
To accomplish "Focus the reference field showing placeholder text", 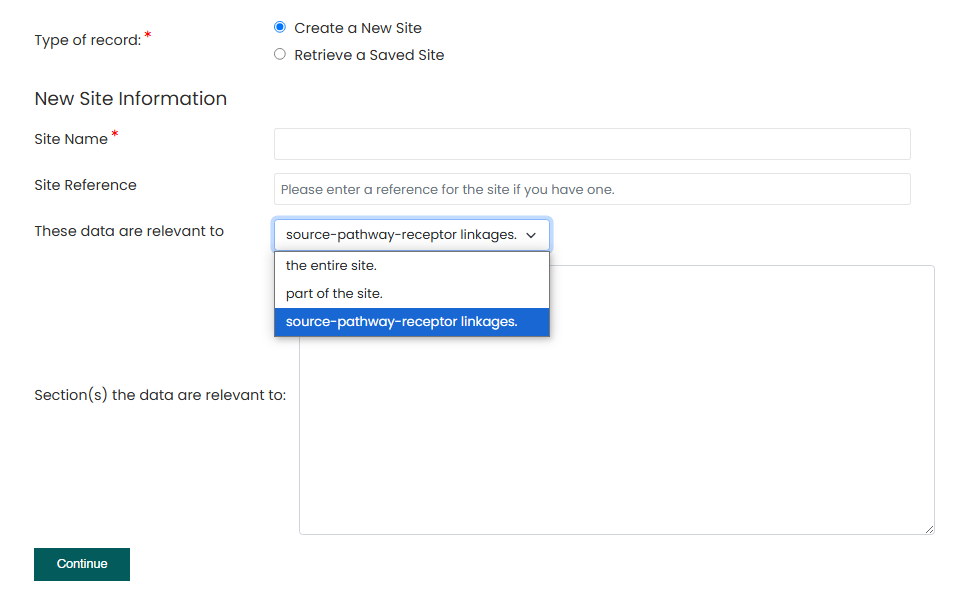I will point(591,189).
